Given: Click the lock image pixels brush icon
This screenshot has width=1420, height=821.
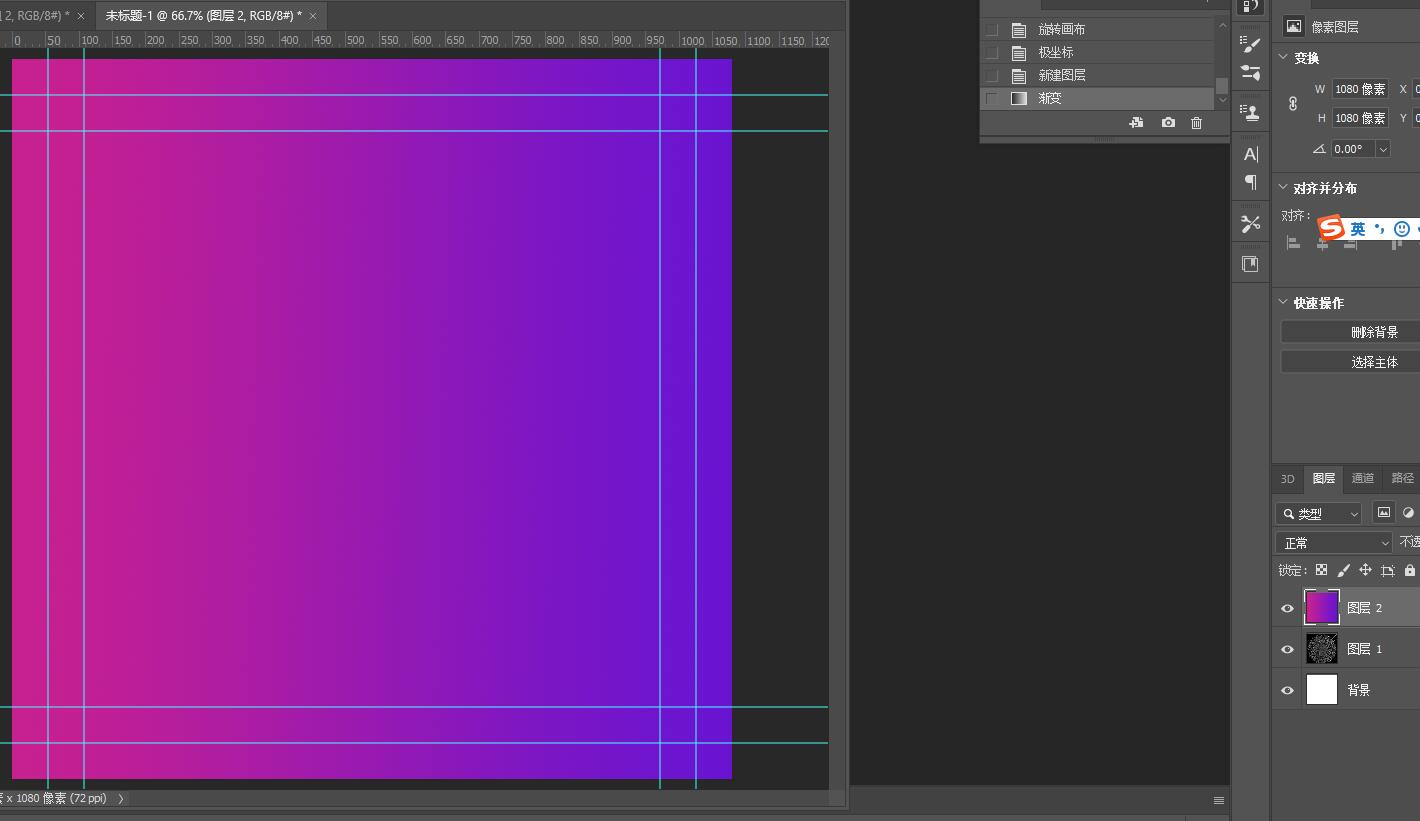Looking at the screenshot, I should 1343,570.
